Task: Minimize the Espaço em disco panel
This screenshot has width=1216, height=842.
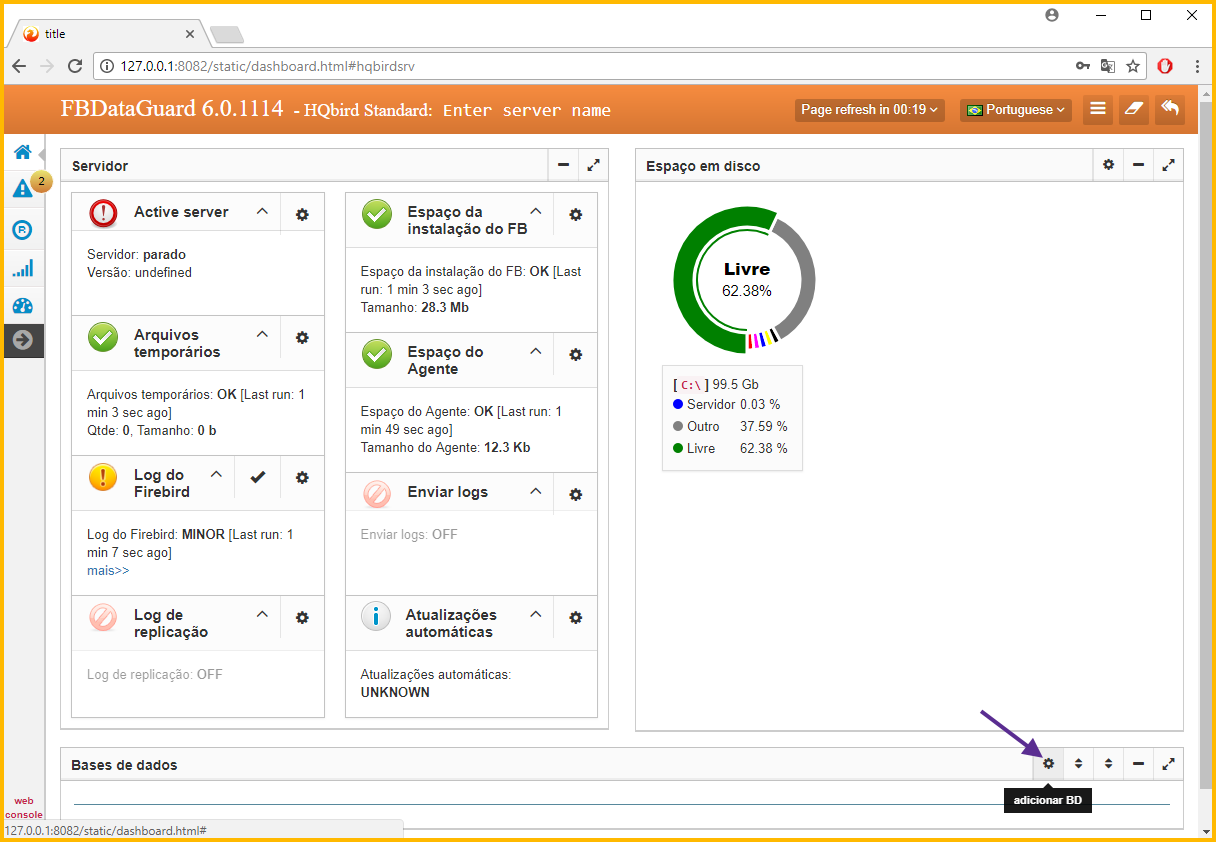Action: tap(1138, 165)
